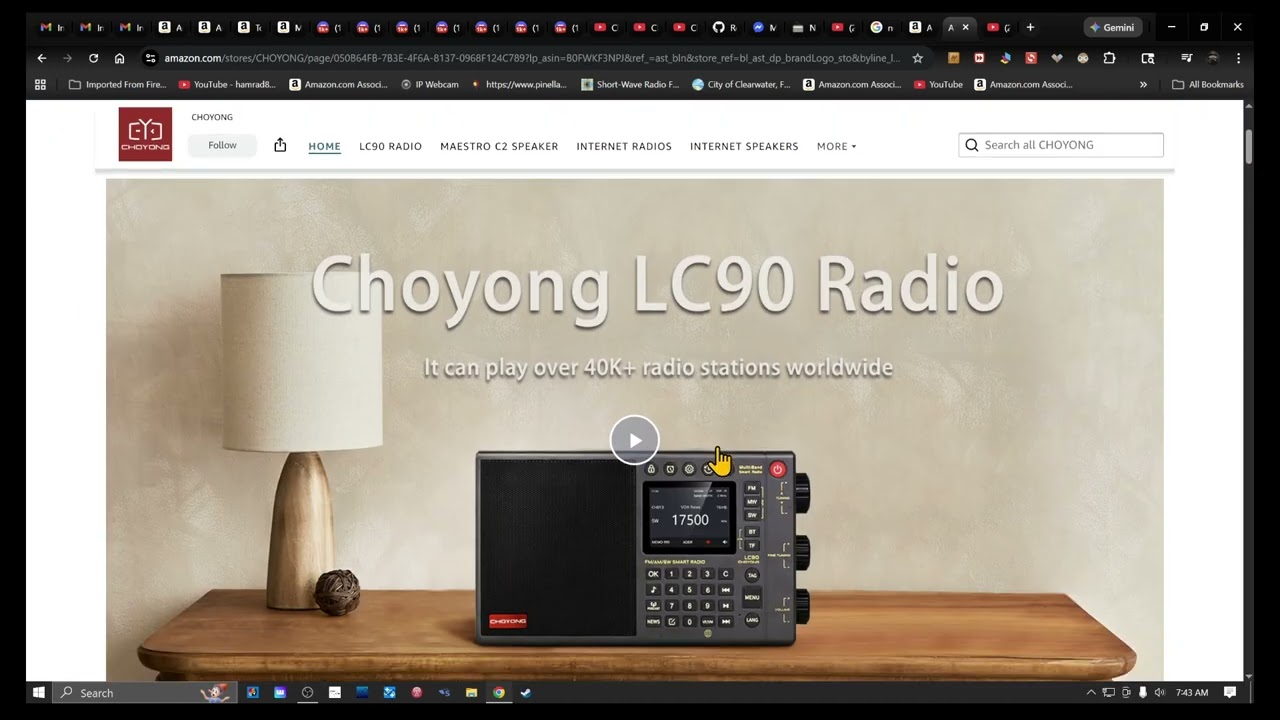Open File Explorer from the taskbar

point(471,692)
